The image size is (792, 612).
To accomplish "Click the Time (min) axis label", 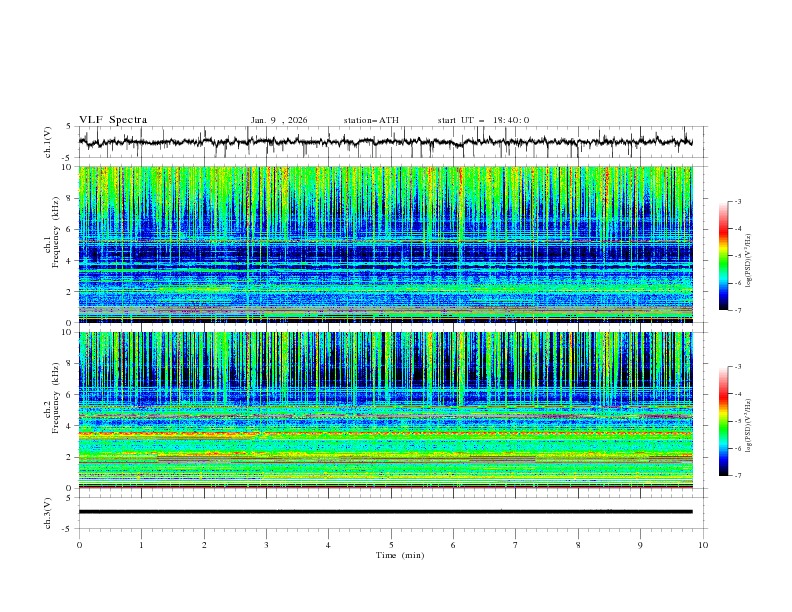I will [x=400, y=555].
